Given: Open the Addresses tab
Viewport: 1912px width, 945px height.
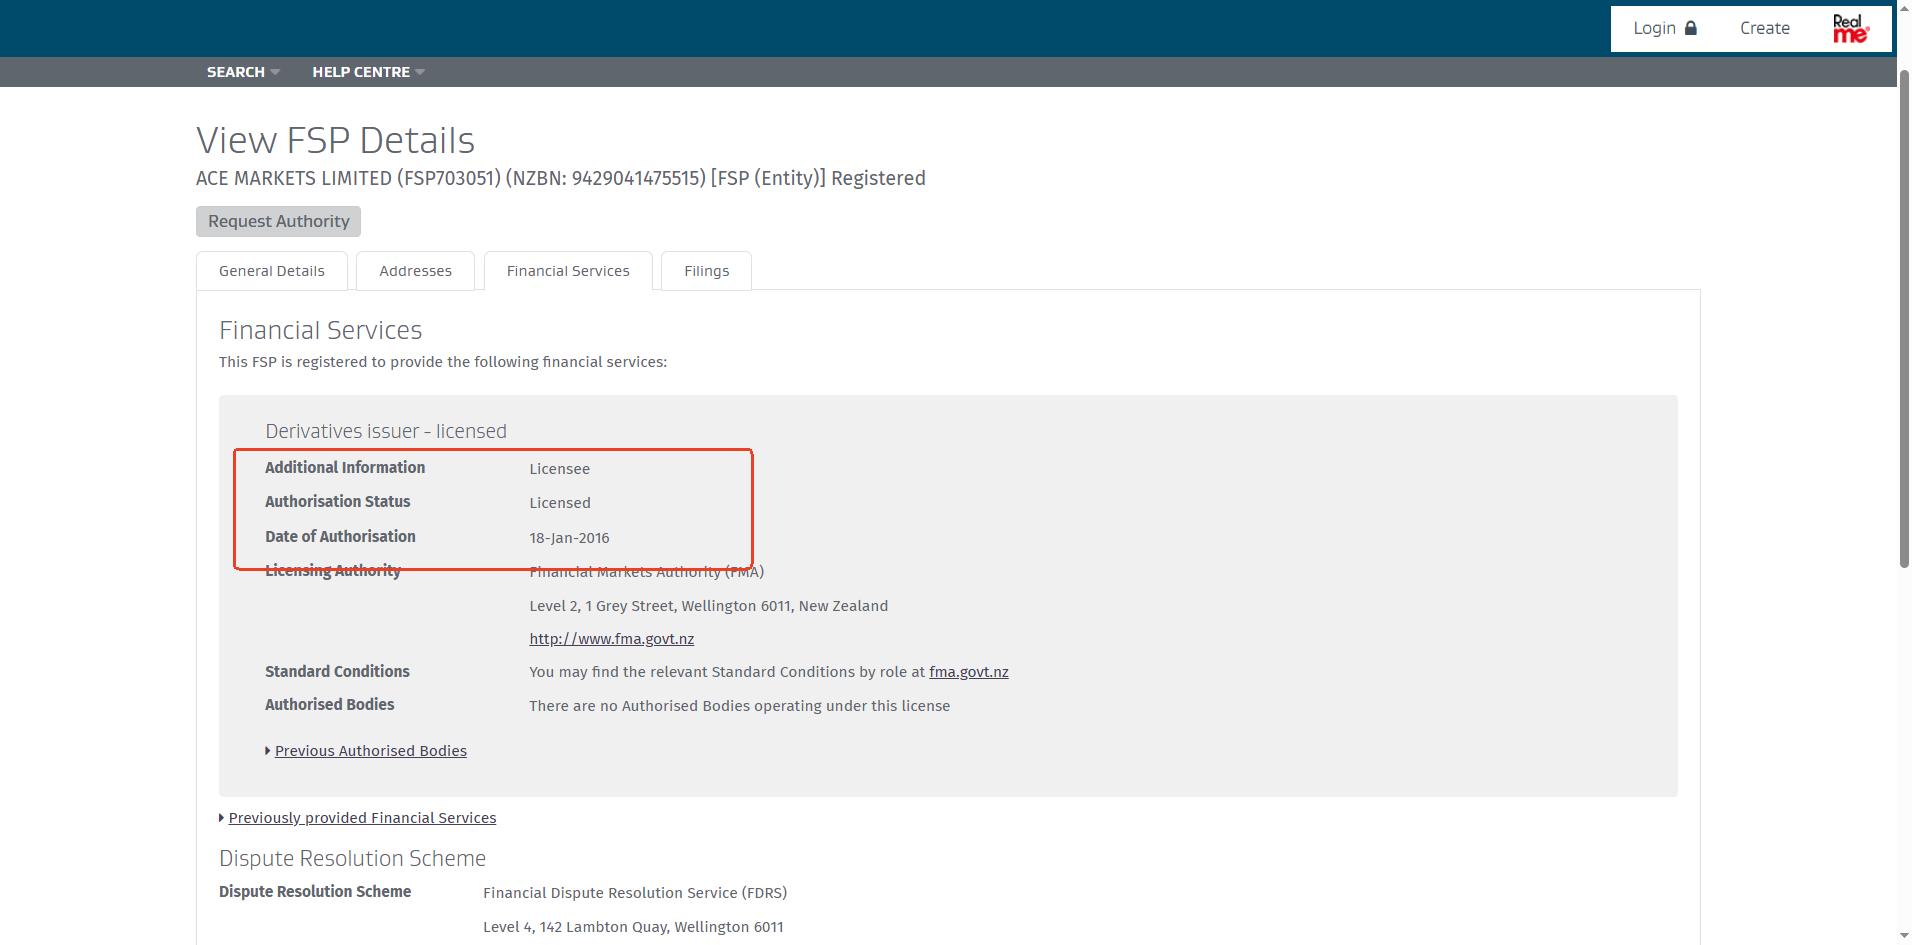Looking at the screenshot, I should 415,271.
